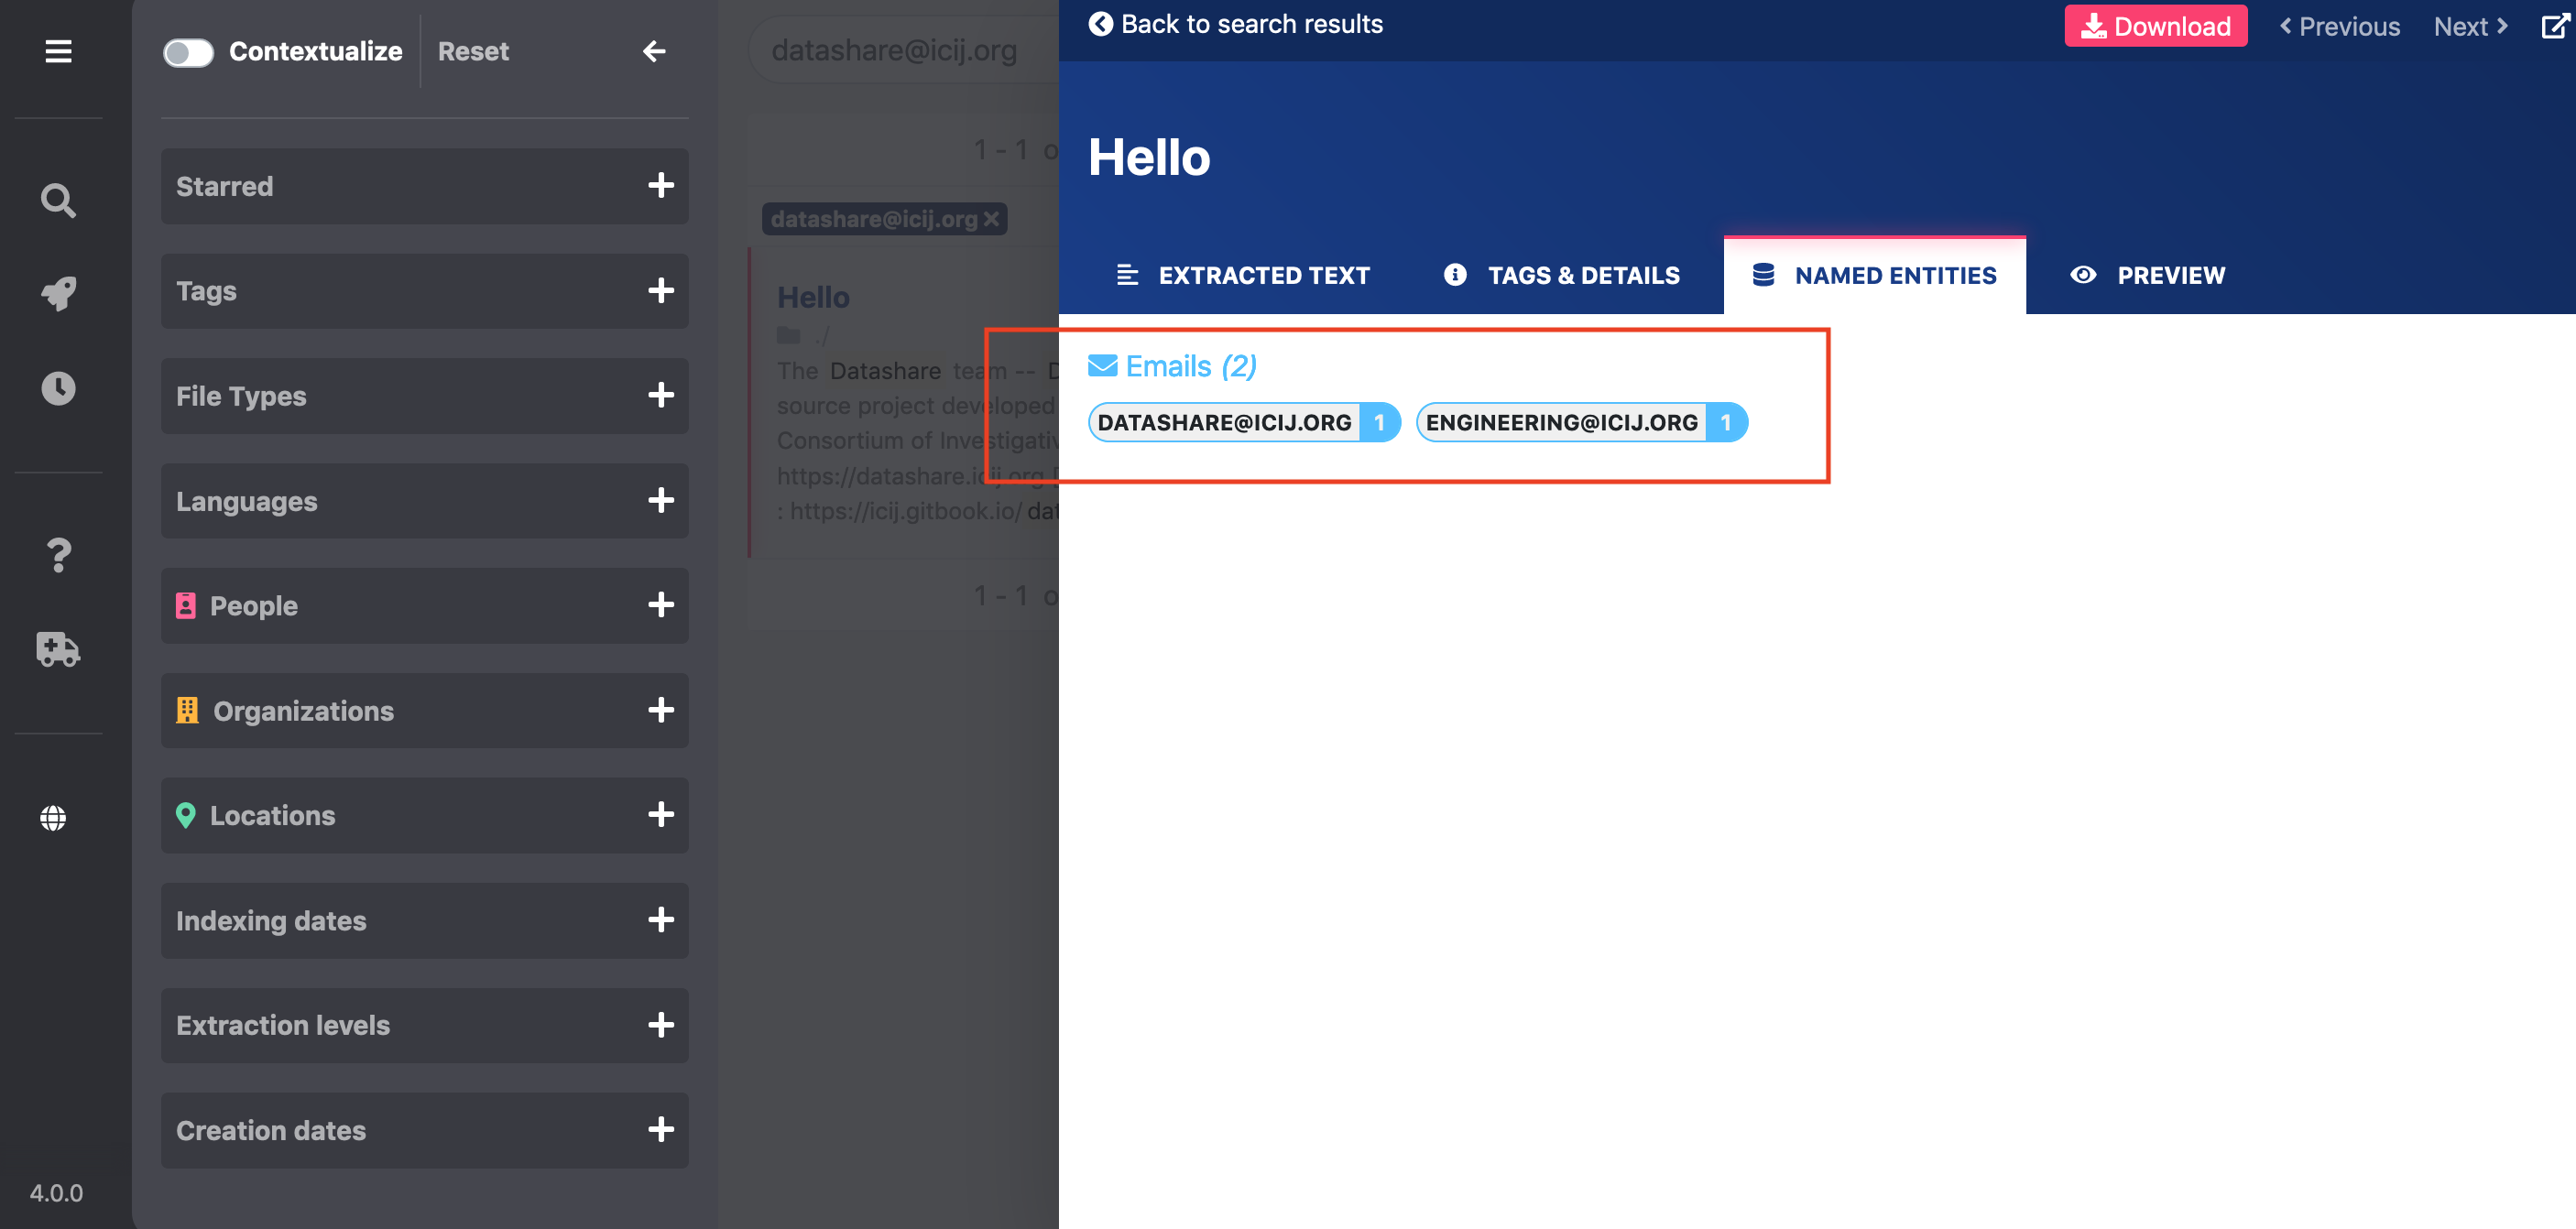This screenshot has height=1229, width=2576.
Task: Click the Locations pin icon
Action: [186, 815]
